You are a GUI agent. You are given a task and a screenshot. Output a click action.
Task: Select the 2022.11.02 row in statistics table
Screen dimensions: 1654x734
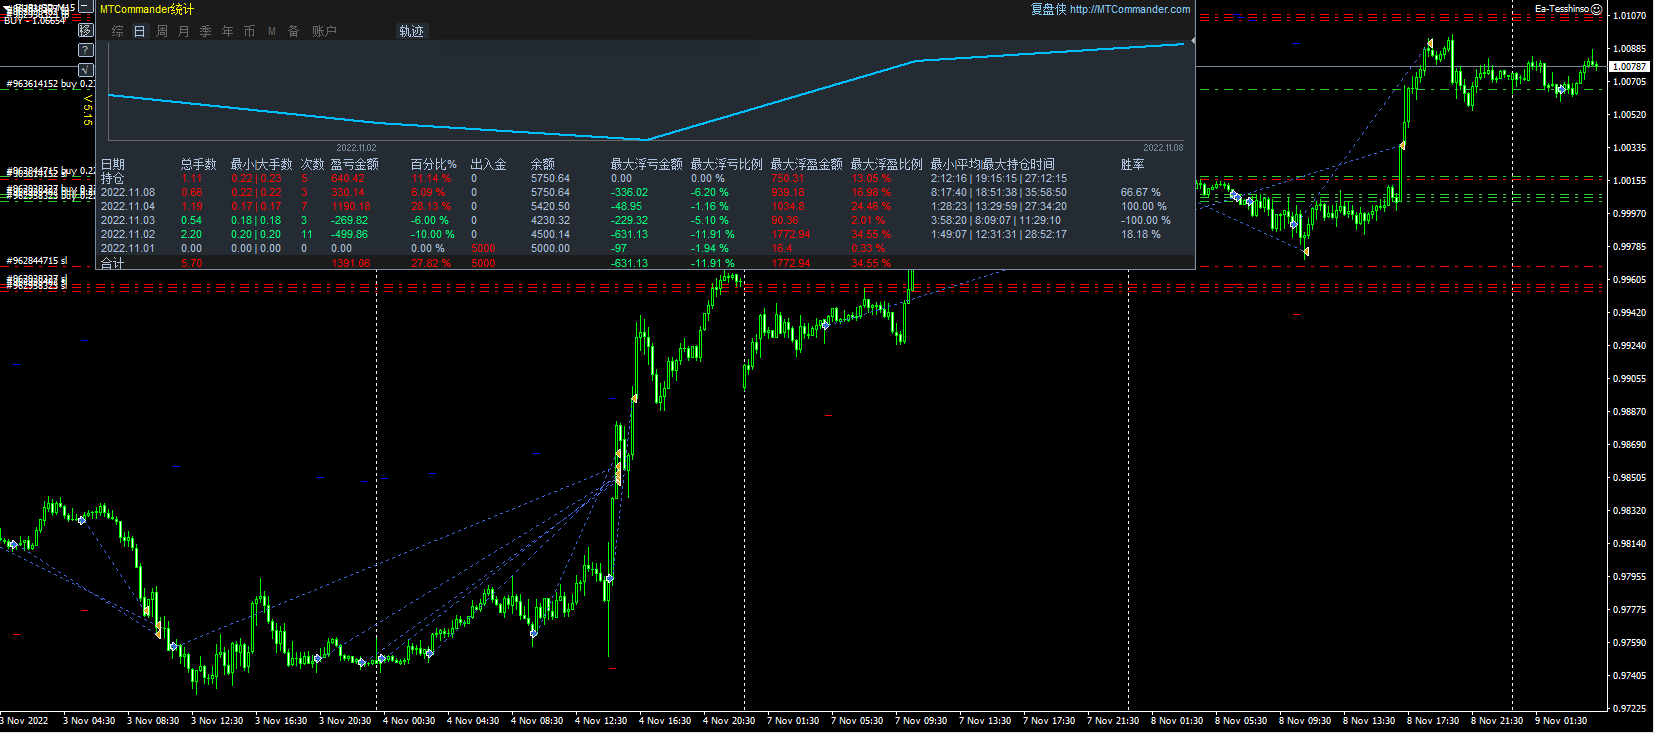[128, 234]
